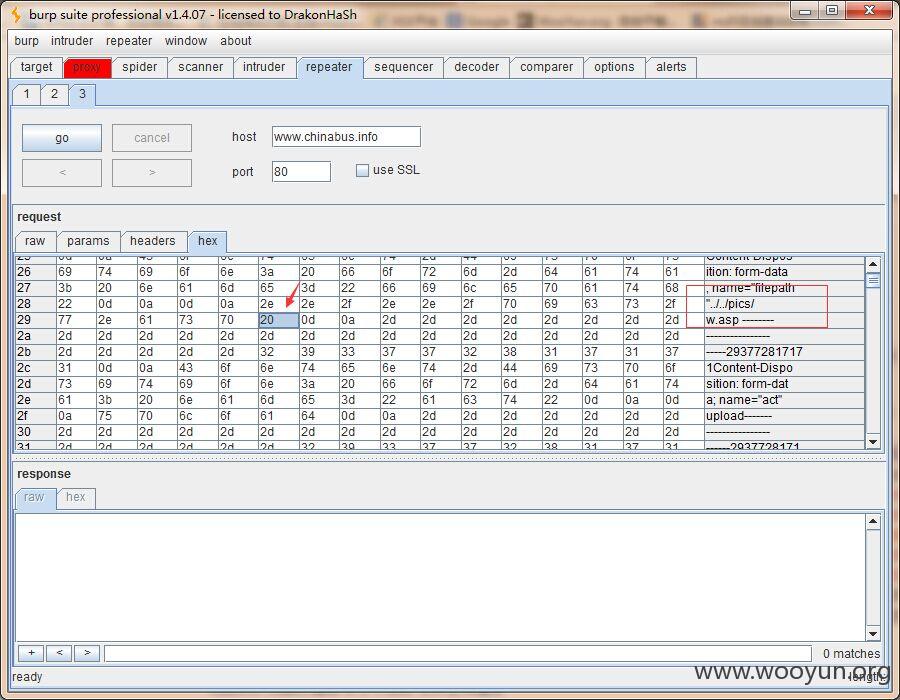The width and height of the screenshot is (900, 700).
Task: Switch to the red proxy tab
Action: (x=87, y=67)
